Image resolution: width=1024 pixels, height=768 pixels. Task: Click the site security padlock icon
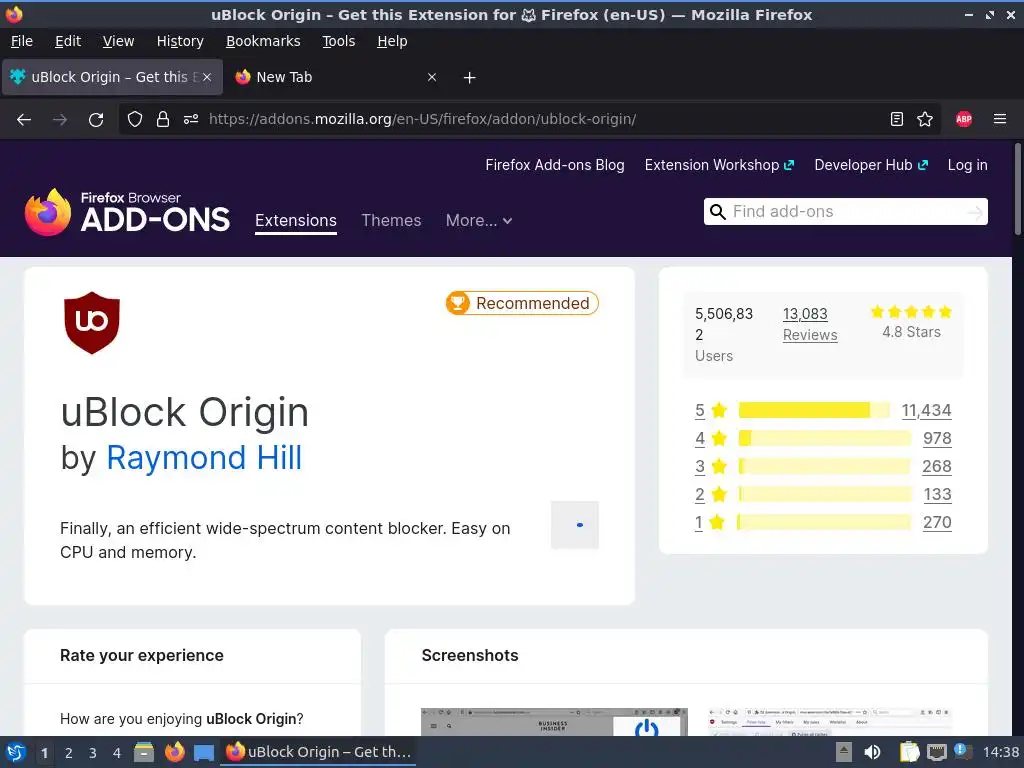click(163, 120)
